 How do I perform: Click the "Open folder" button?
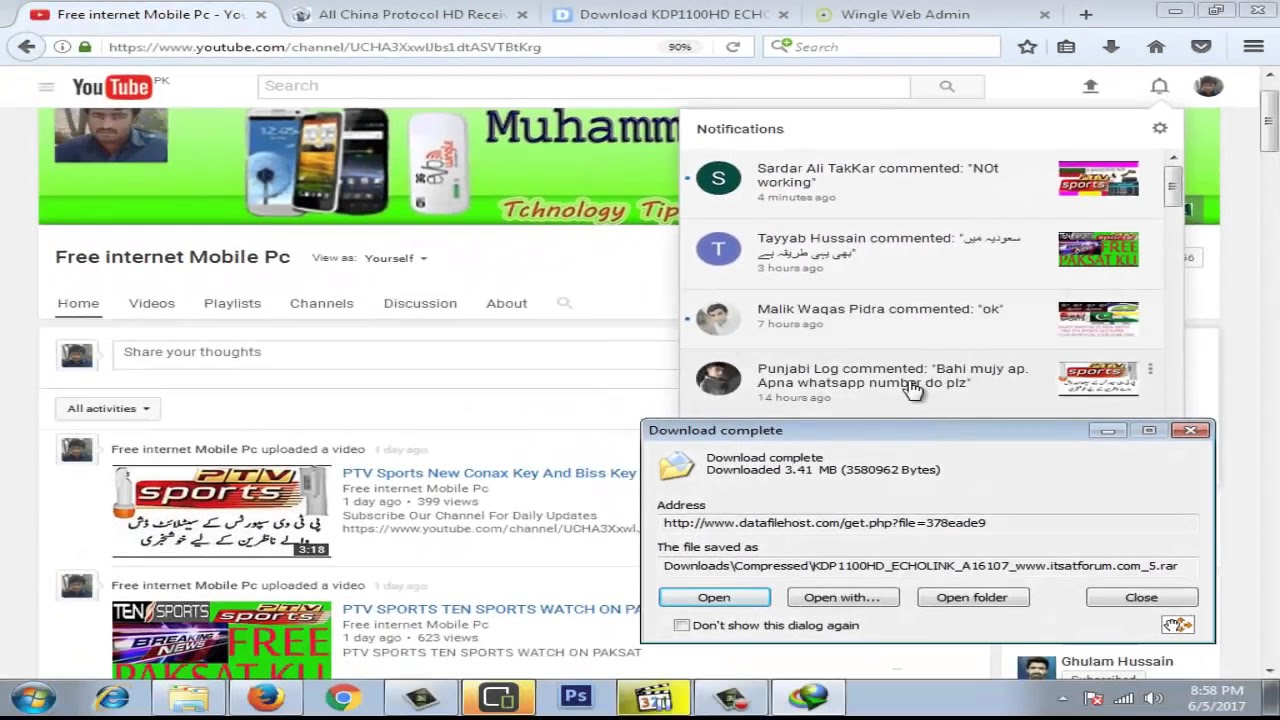click(972, 597)
